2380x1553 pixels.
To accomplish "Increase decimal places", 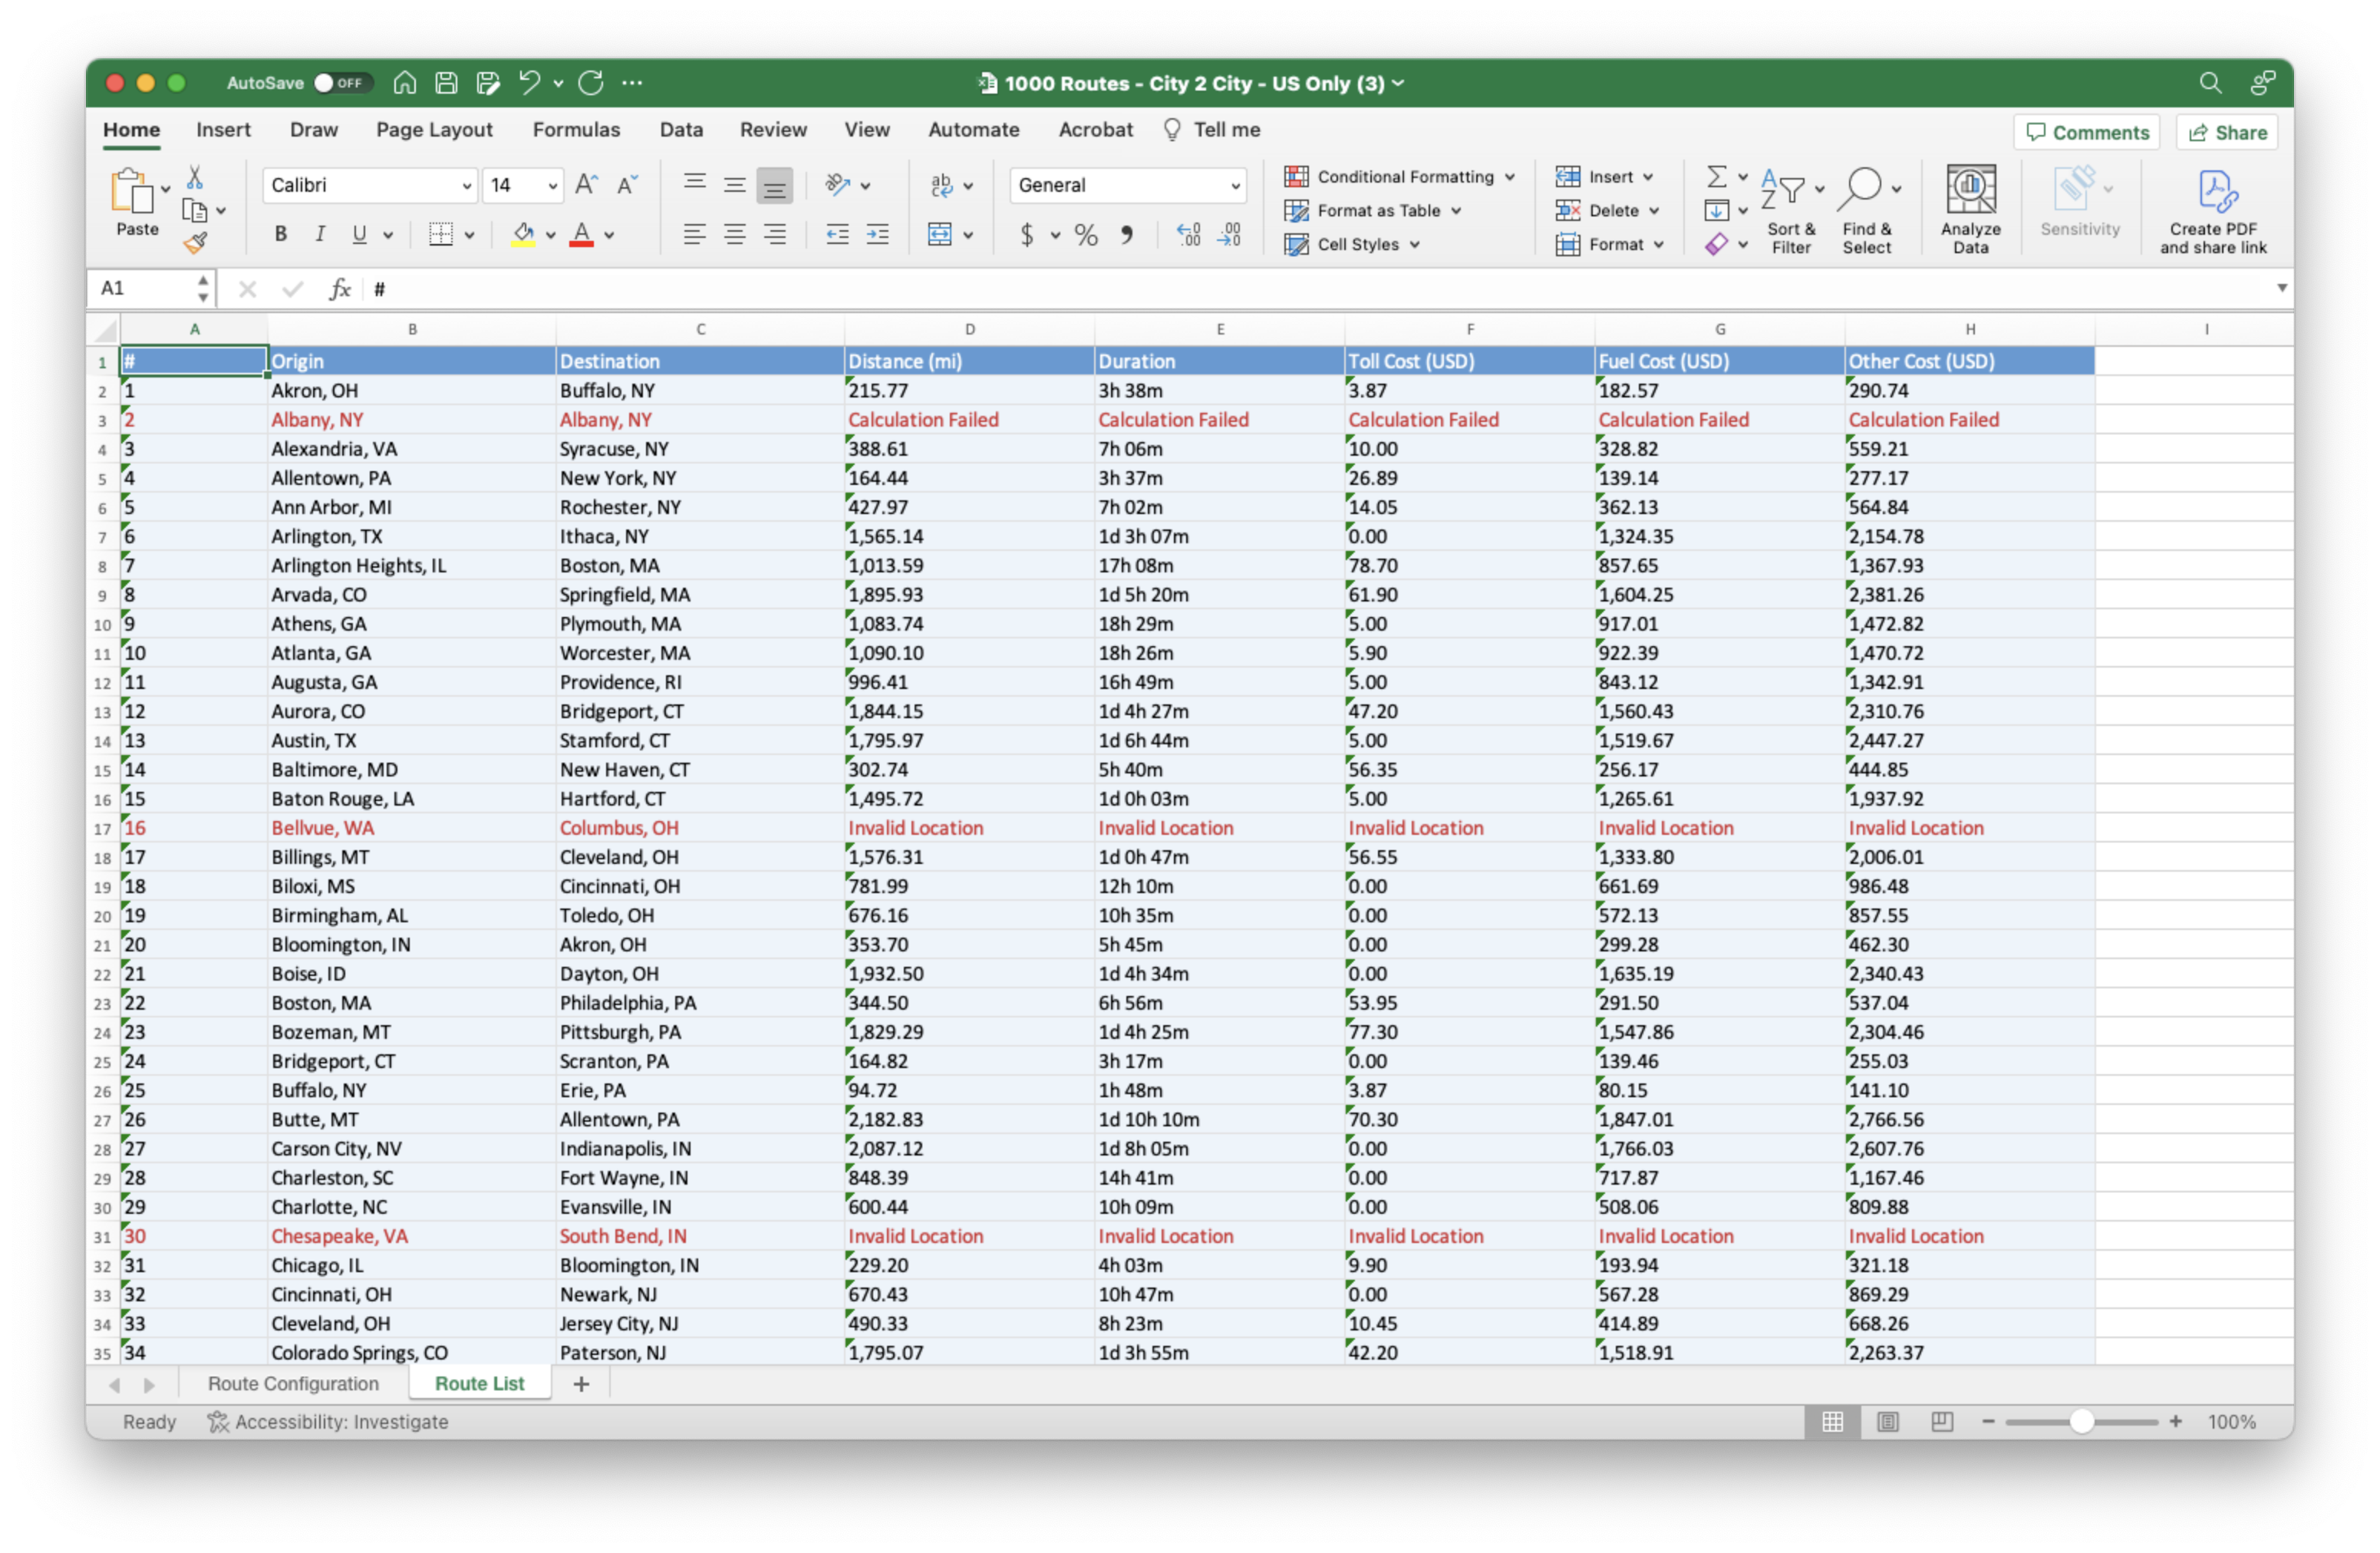I will [x=1189, y=235].
